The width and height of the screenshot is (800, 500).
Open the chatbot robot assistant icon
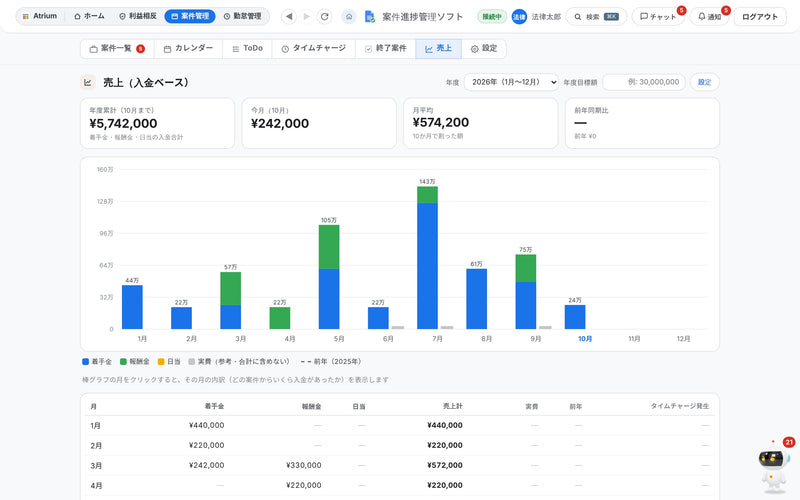[x=773, y=464]
